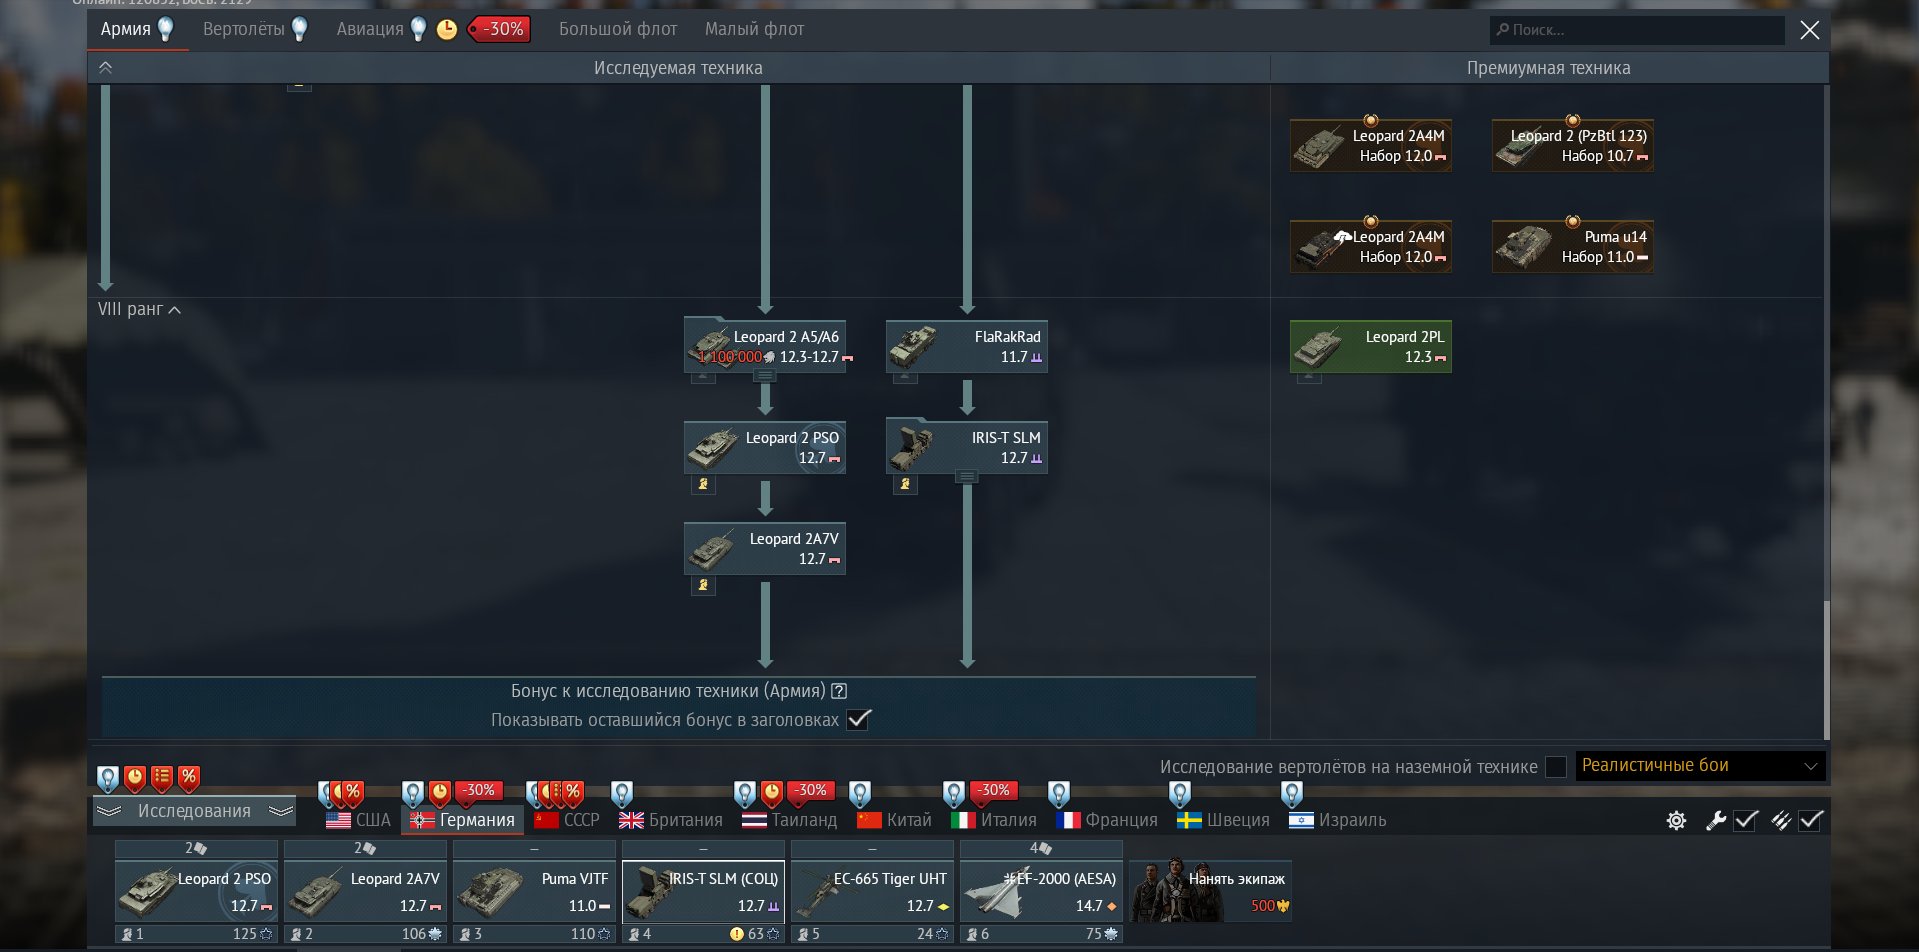Screen dimensions: 1919x952
Task: Click the small arrow tab under Leopard 2 A5/A6
Action: click(x=703, y=377)
